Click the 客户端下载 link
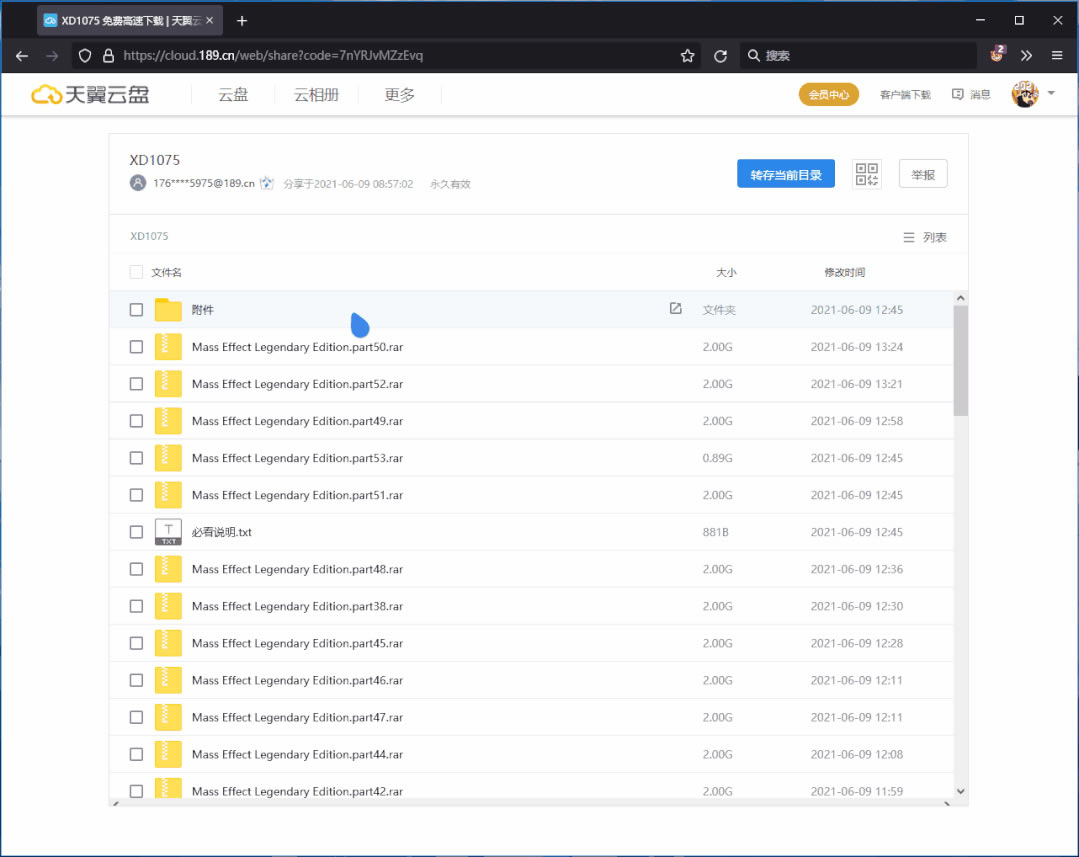The width and height of the screenshot is (1079, 857). coord(905,94)
